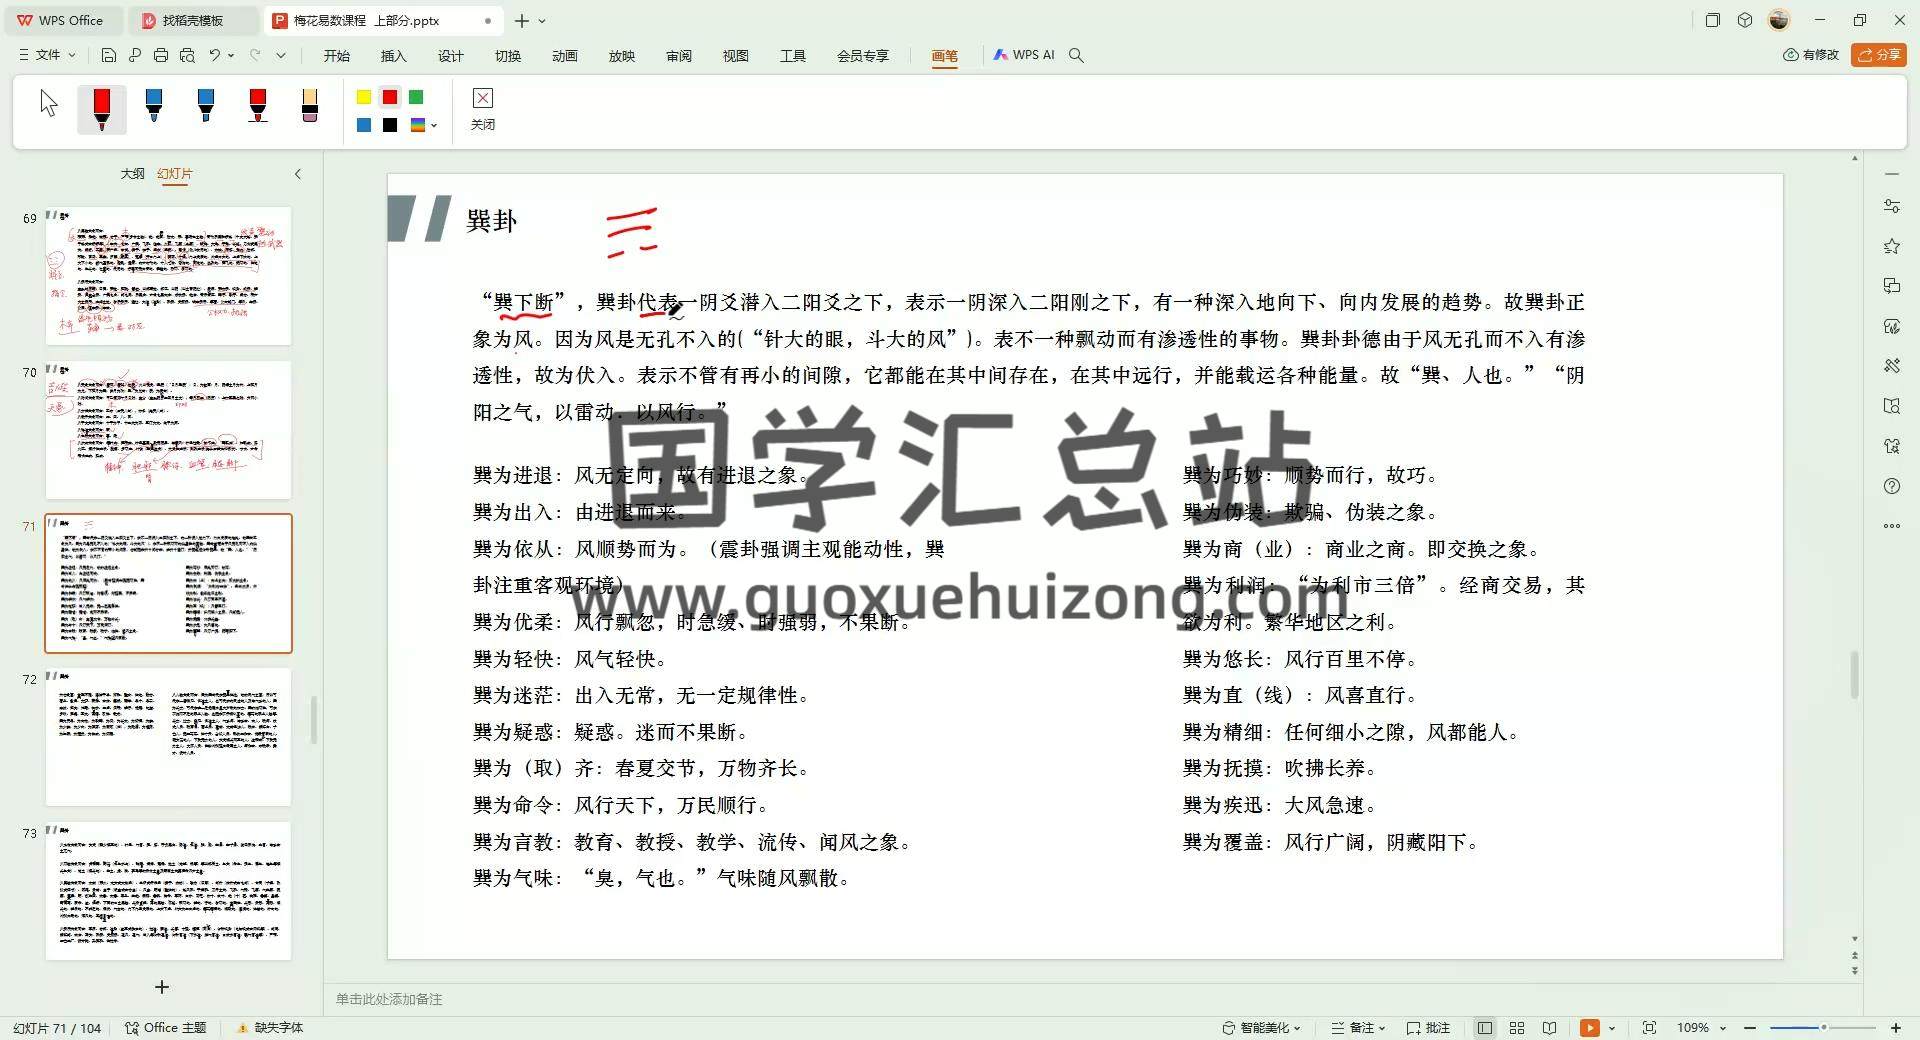This screenshot has height=1040, width=1920.
Task: Open new tab with plus button
Action: coord(521,20)
